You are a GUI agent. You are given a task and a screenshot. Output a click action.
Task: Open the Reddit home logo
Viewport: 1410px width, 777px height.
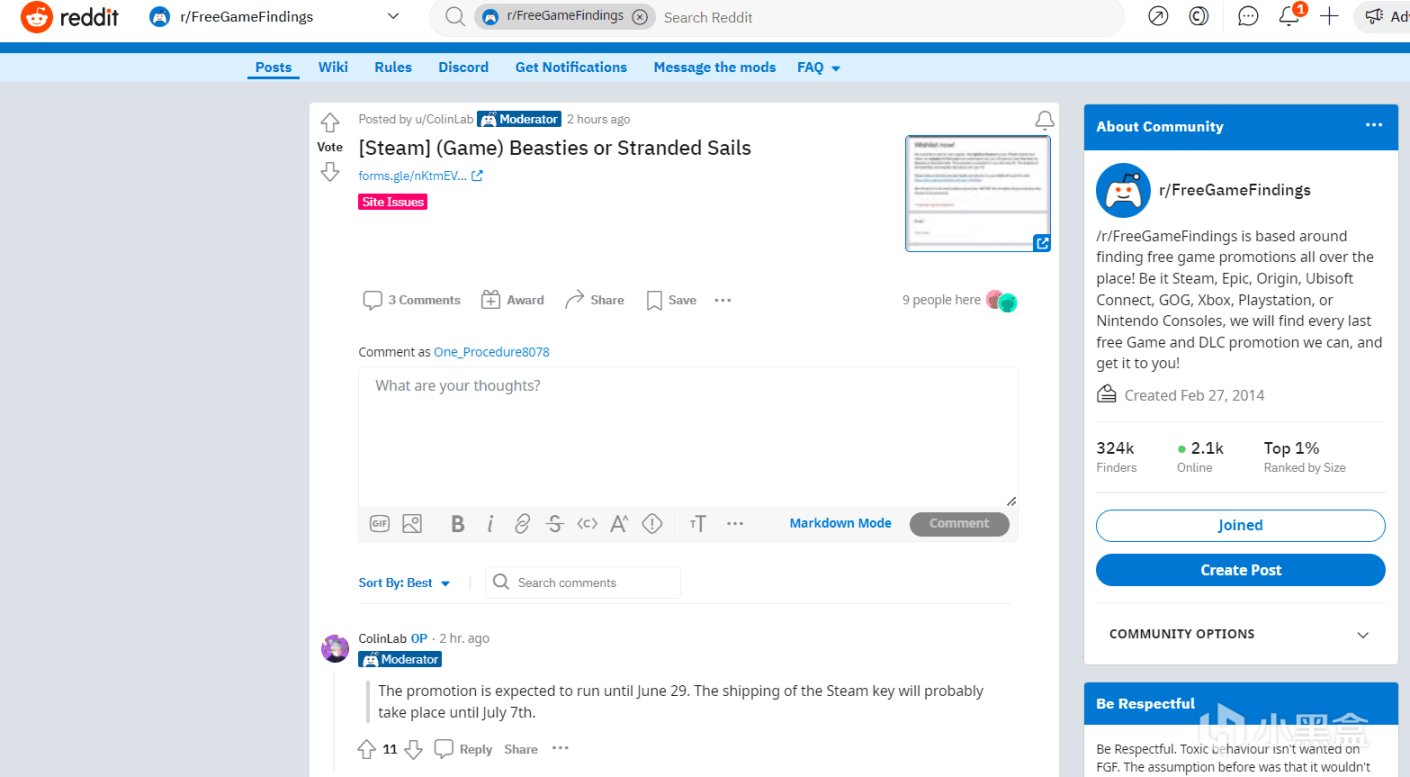click(69, 17)
